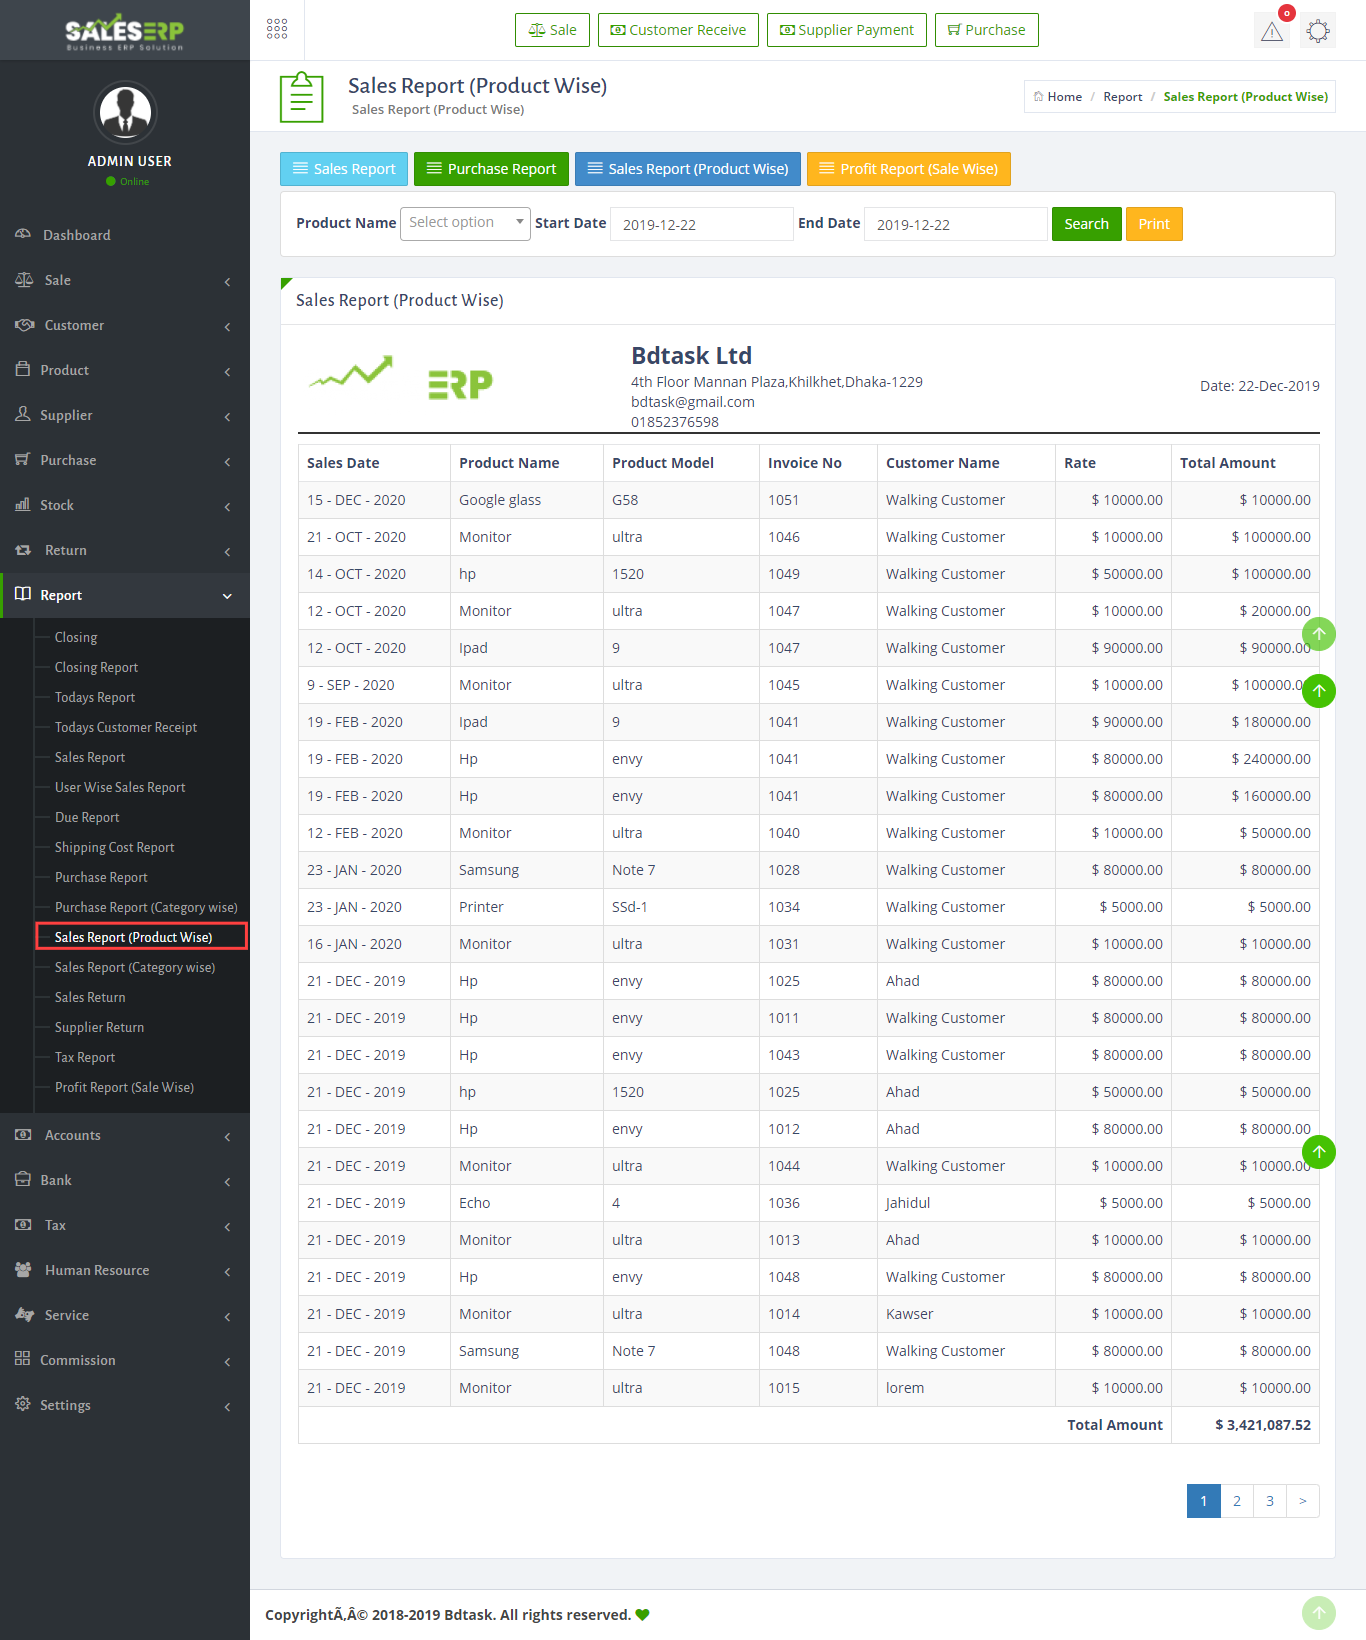This screenshot has height=1640, width=1366.
Task: Click the grid menu icon in header
Action: (277, 29)
